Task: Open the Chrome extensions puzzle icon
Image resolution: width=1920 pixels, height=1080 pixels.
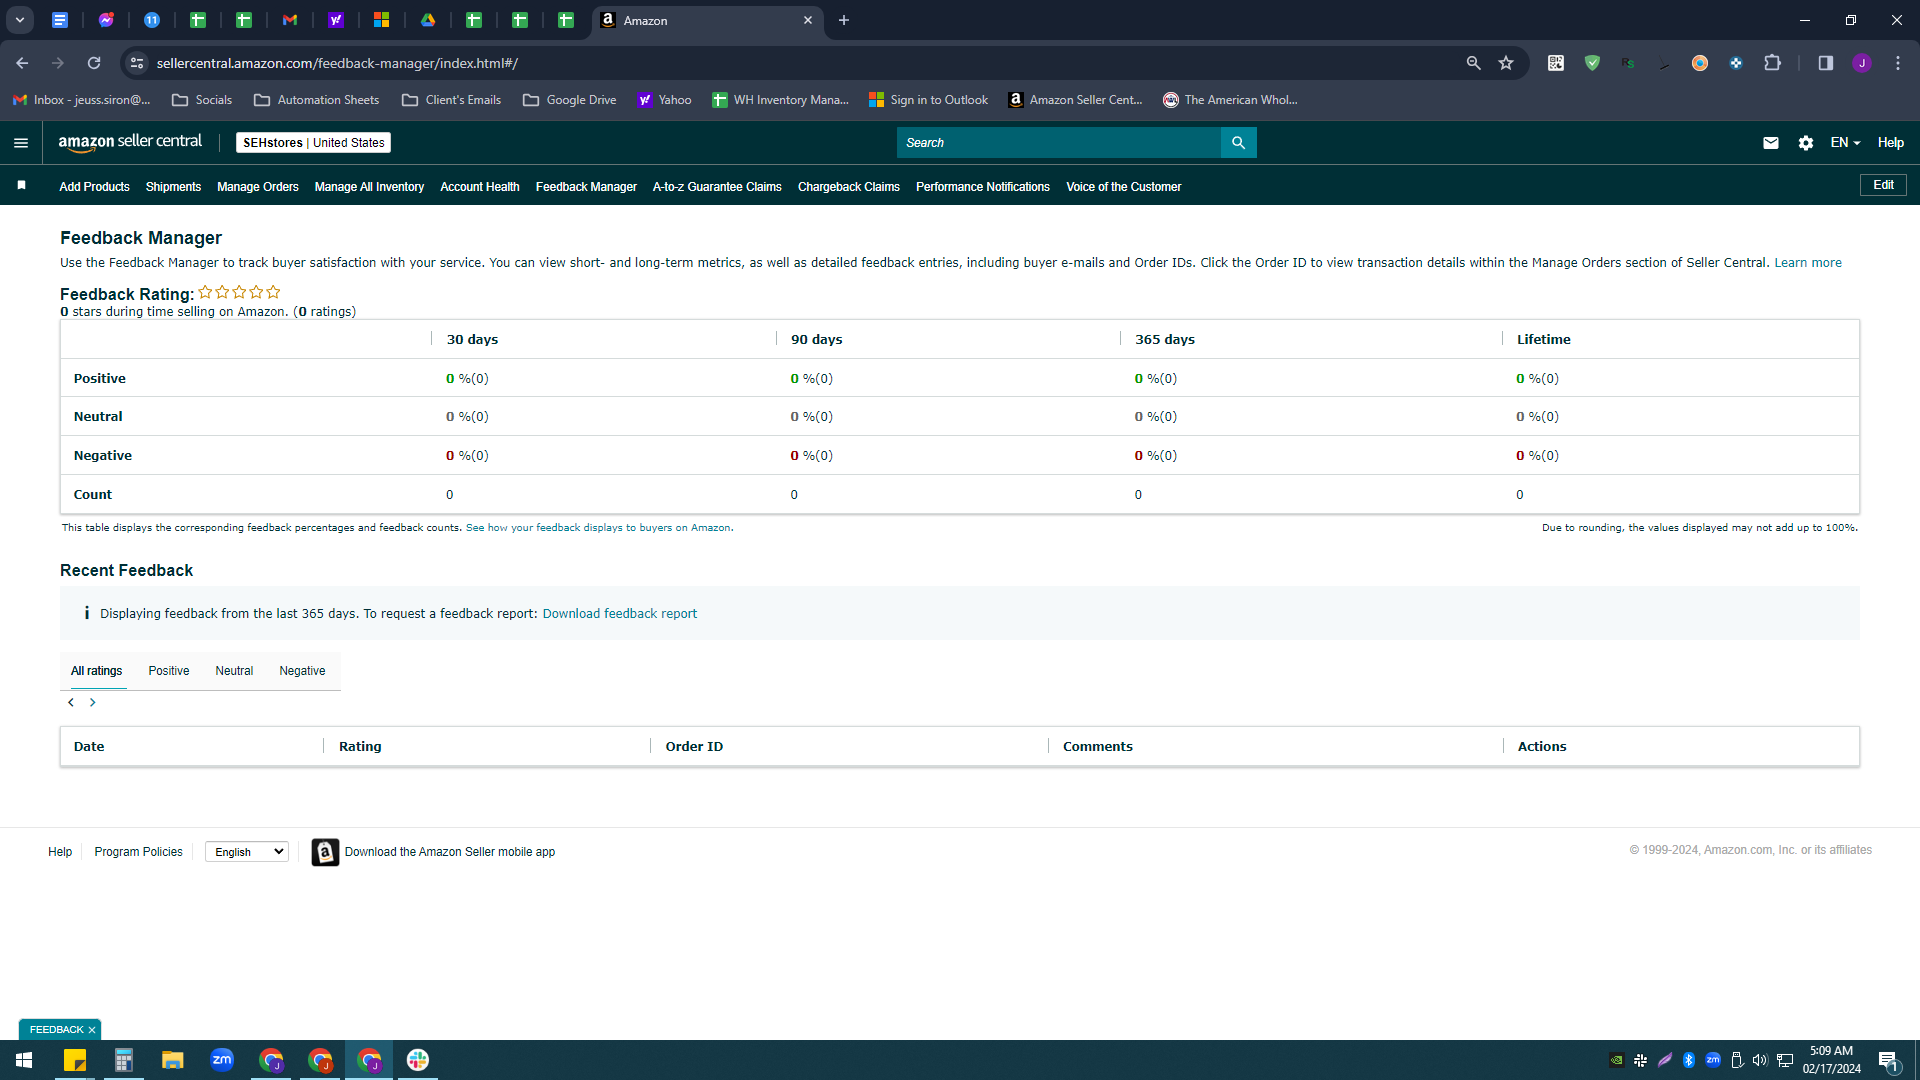Action: 1772,63
